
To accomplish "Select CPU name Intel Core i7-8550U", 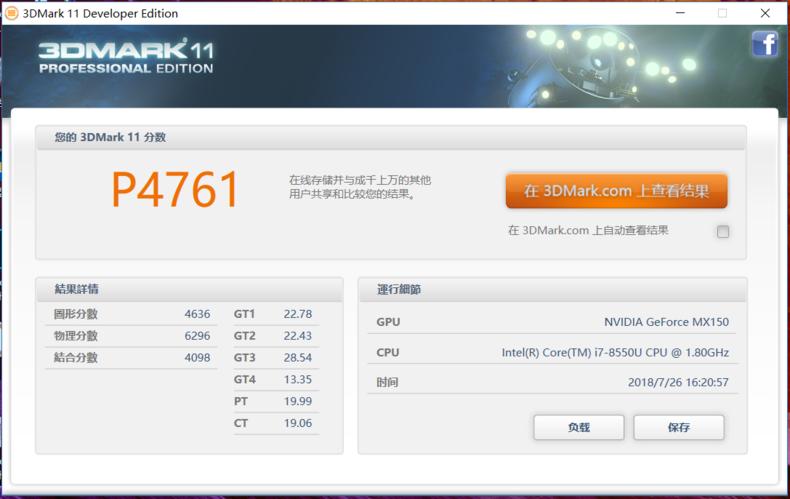I will 615,352.
